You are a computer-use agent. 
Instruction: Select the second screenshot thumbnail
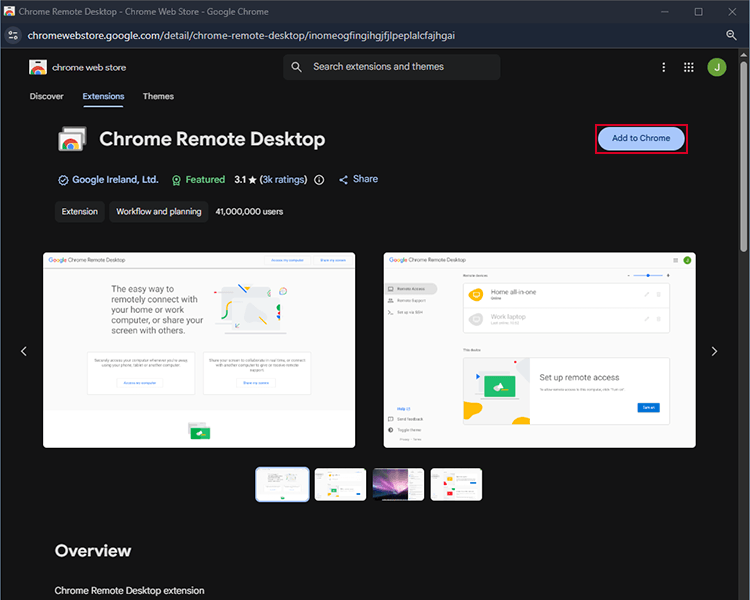[x=340, y=485]
